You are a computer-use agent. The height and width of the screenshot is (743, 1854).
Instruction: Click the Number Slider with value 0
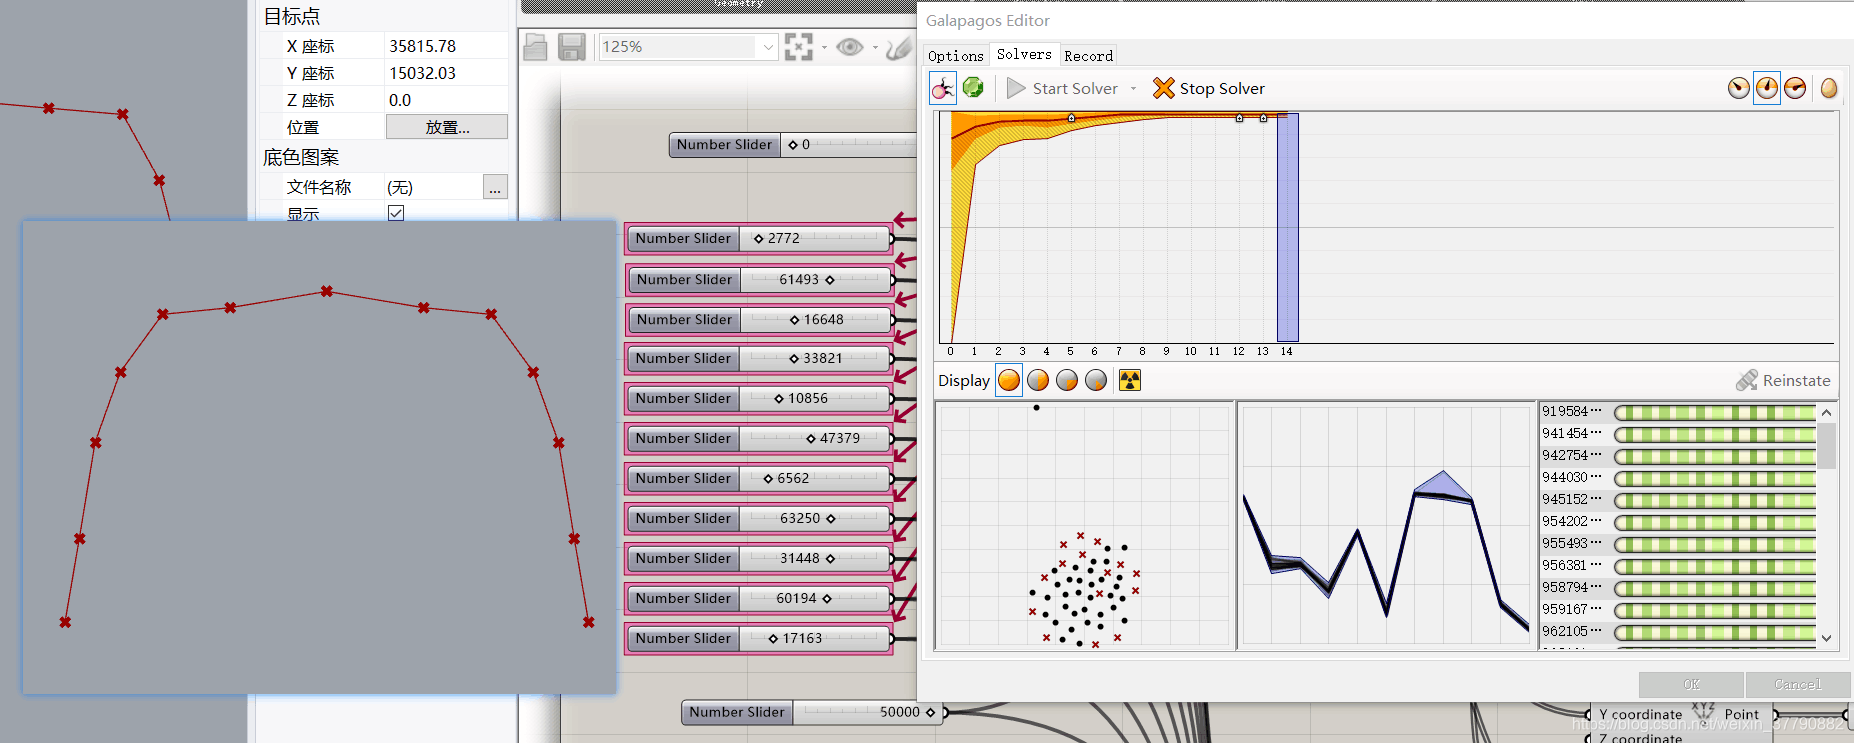(793, 145)
